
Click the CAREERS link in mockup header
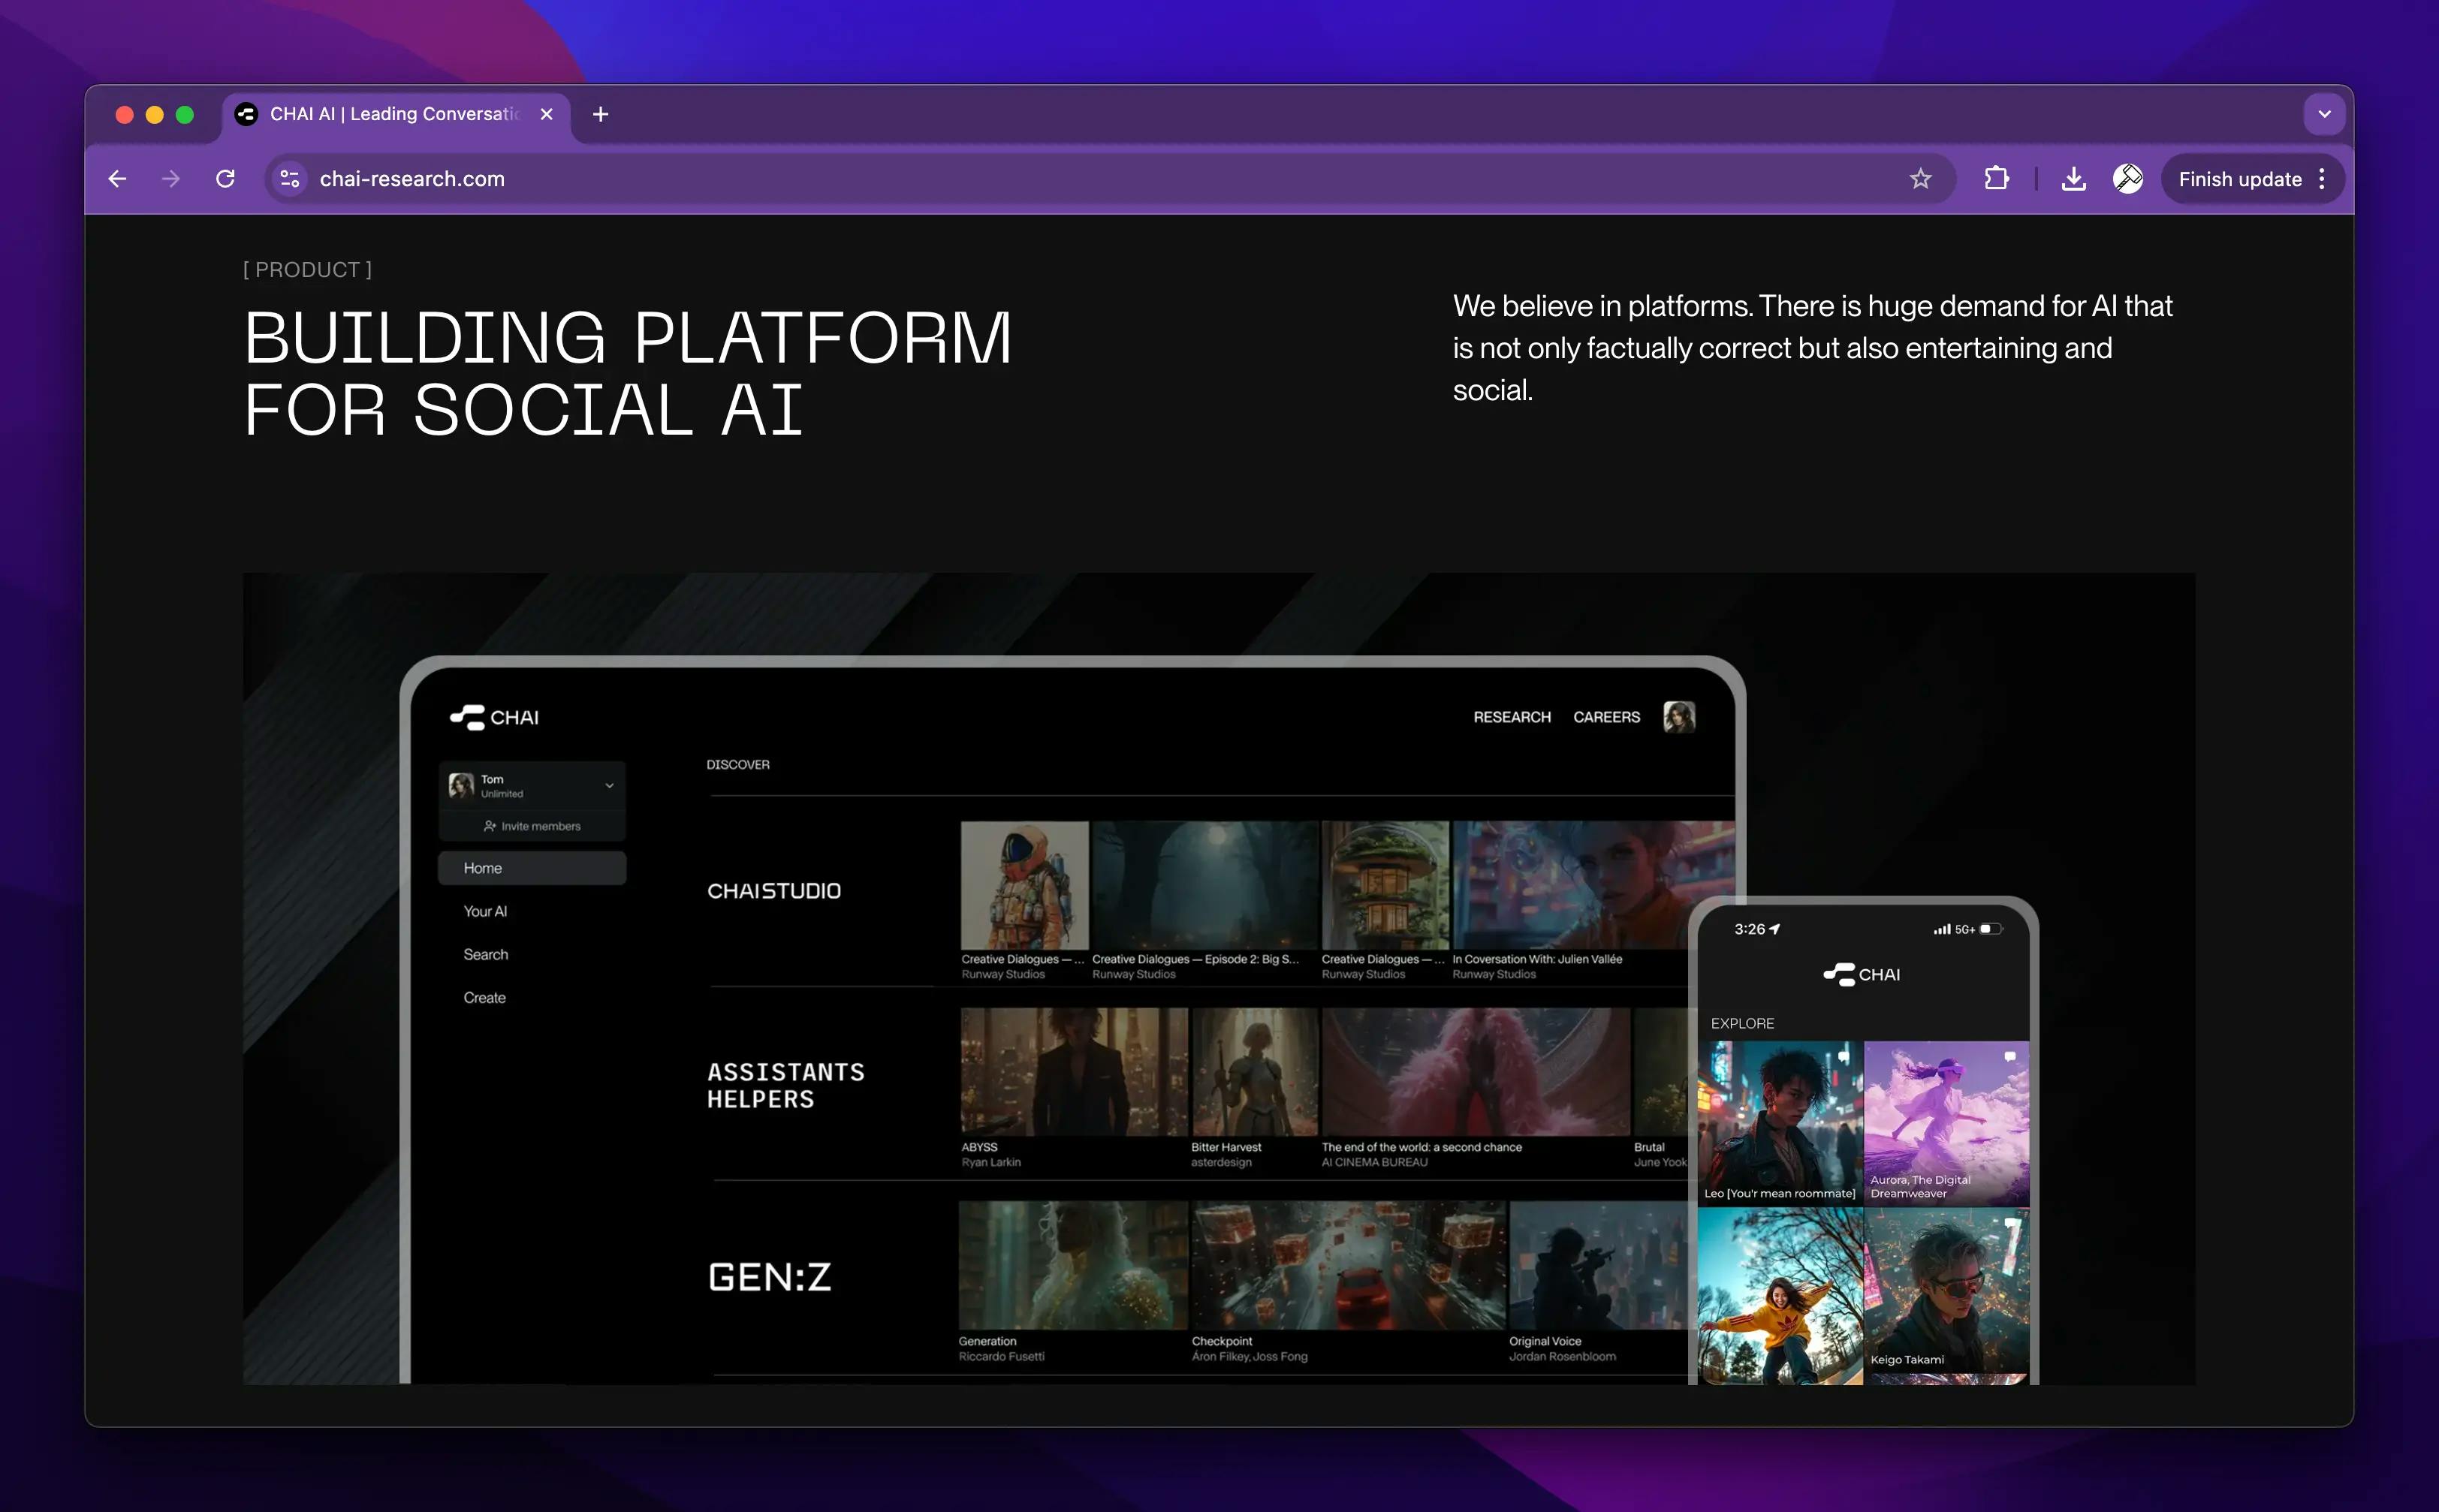[x=1606, y=717]
